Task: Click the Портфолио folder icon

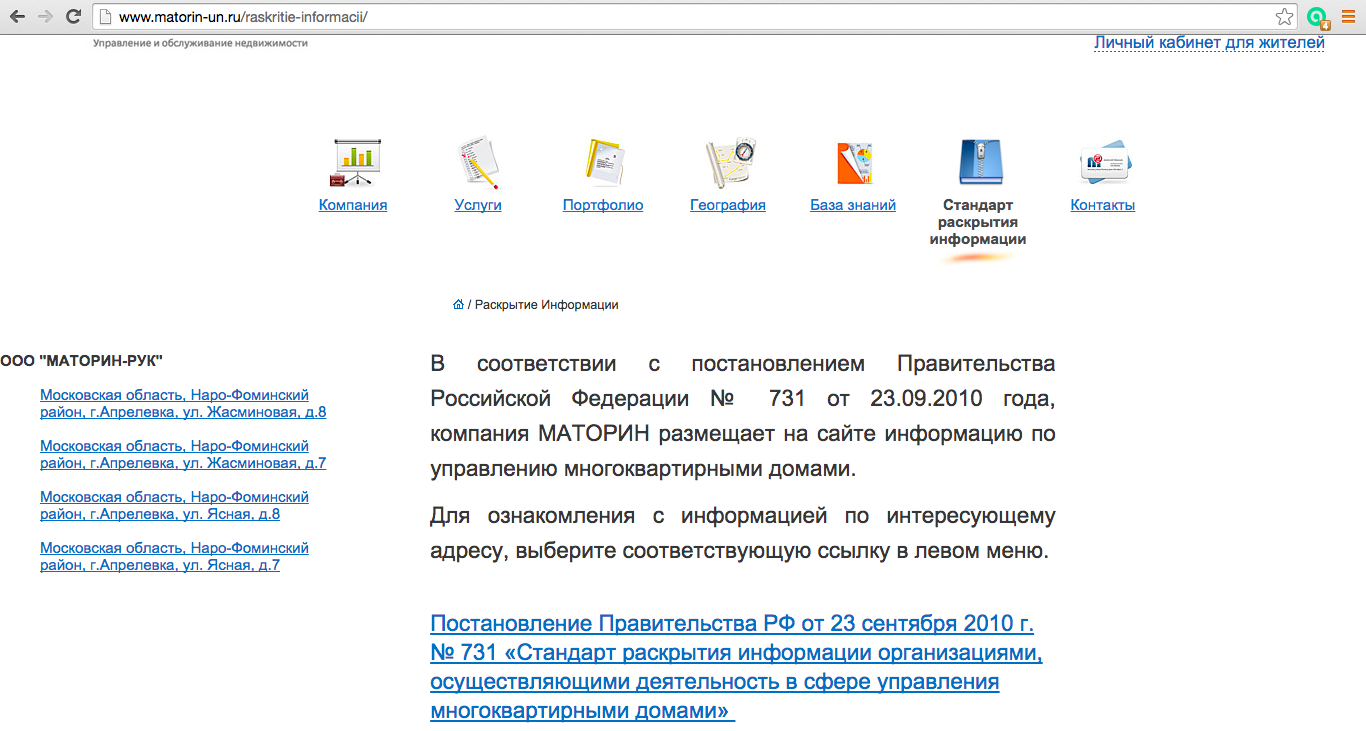Action: tap(603, 162)
